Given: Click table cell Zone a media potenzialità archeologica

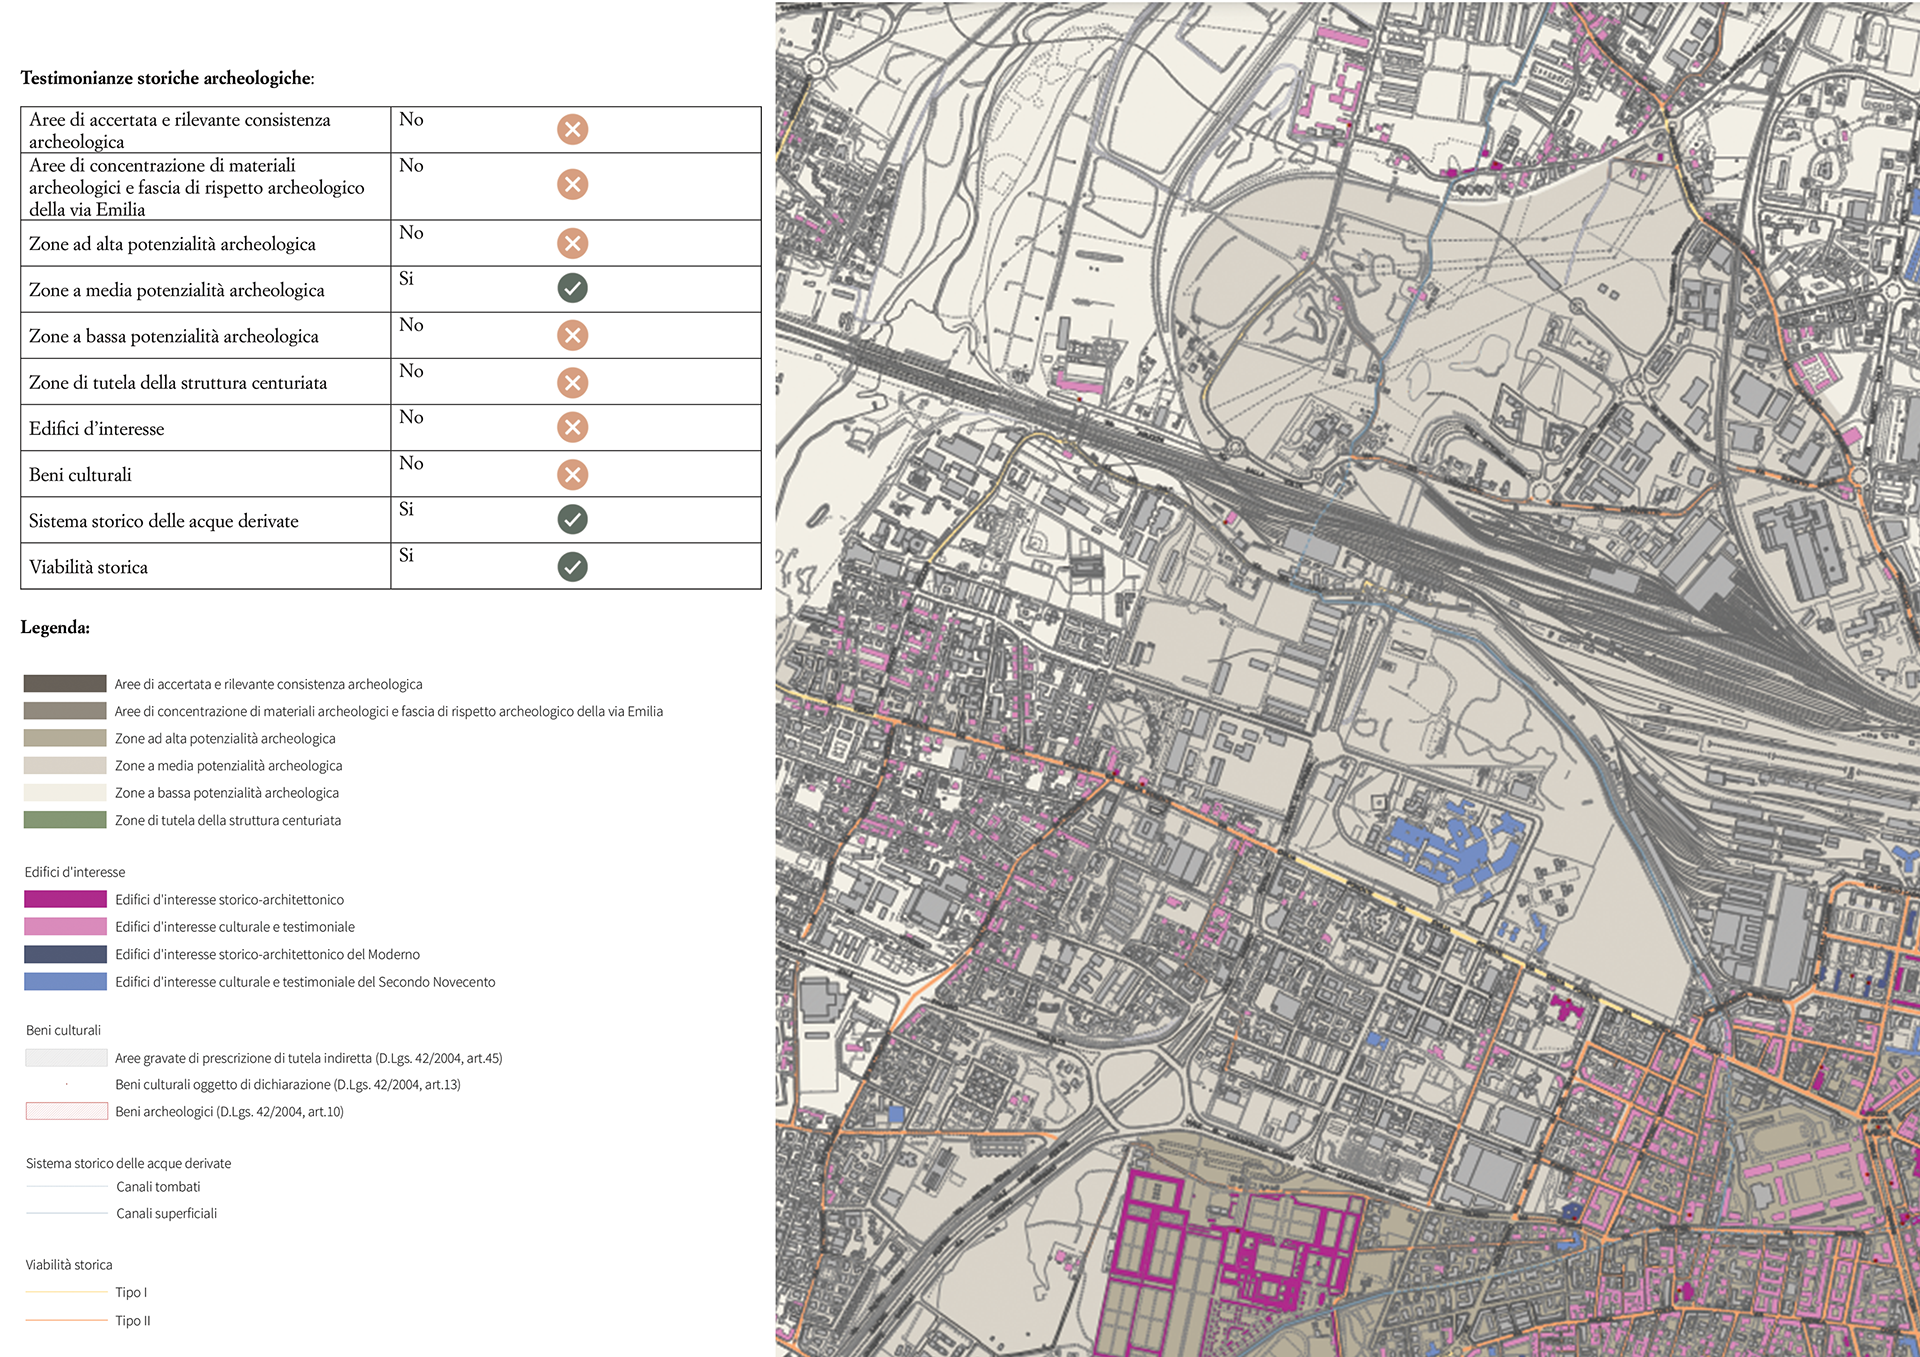Looking at the screenshot, I should (x=206, y=289).
